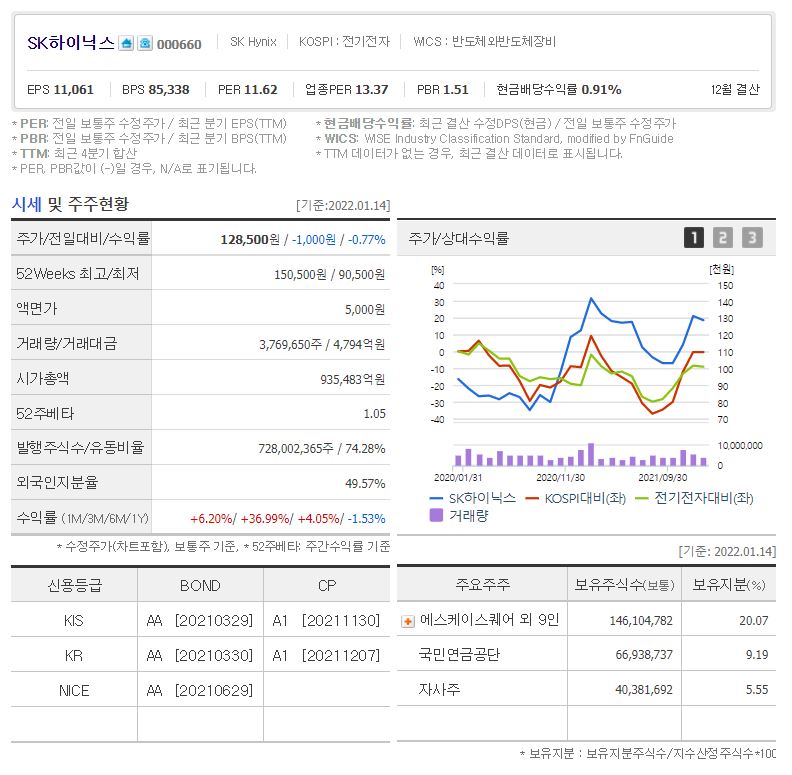Click the home icon next to SK하이닉스
Screen dimensions: 792x775
[126, 43]
